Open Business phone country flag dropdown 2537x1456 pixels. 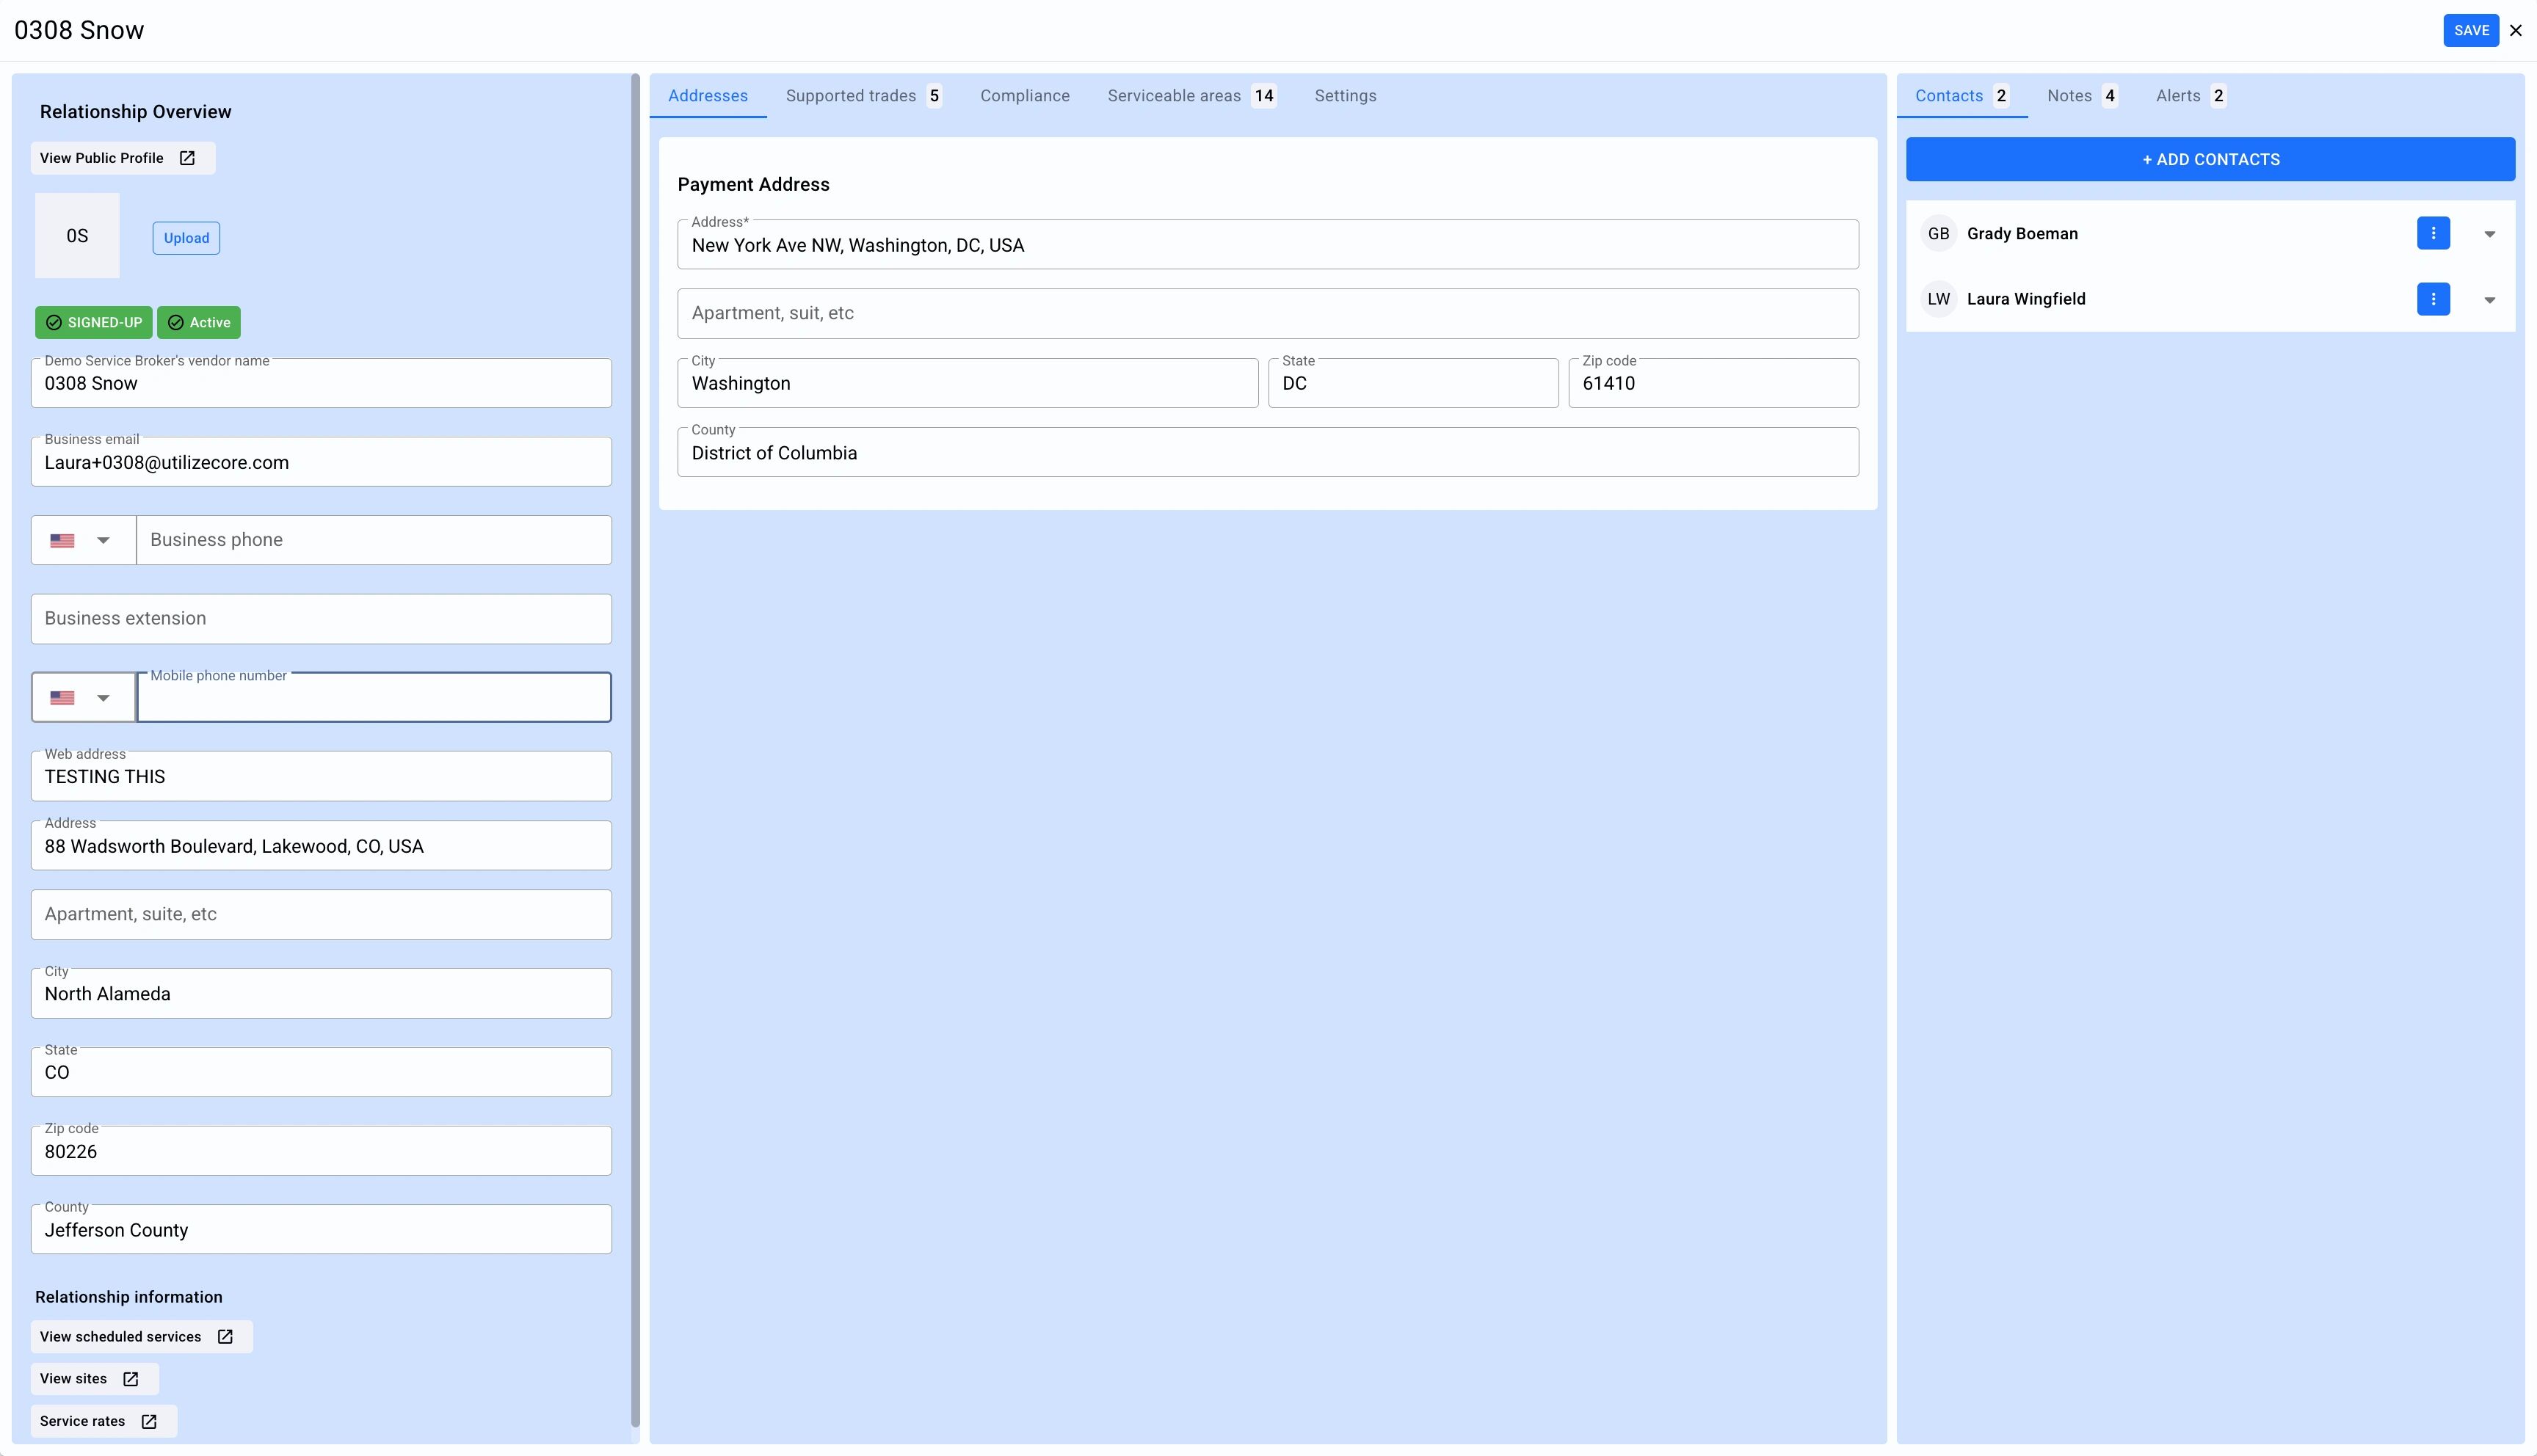coord(82,540)
